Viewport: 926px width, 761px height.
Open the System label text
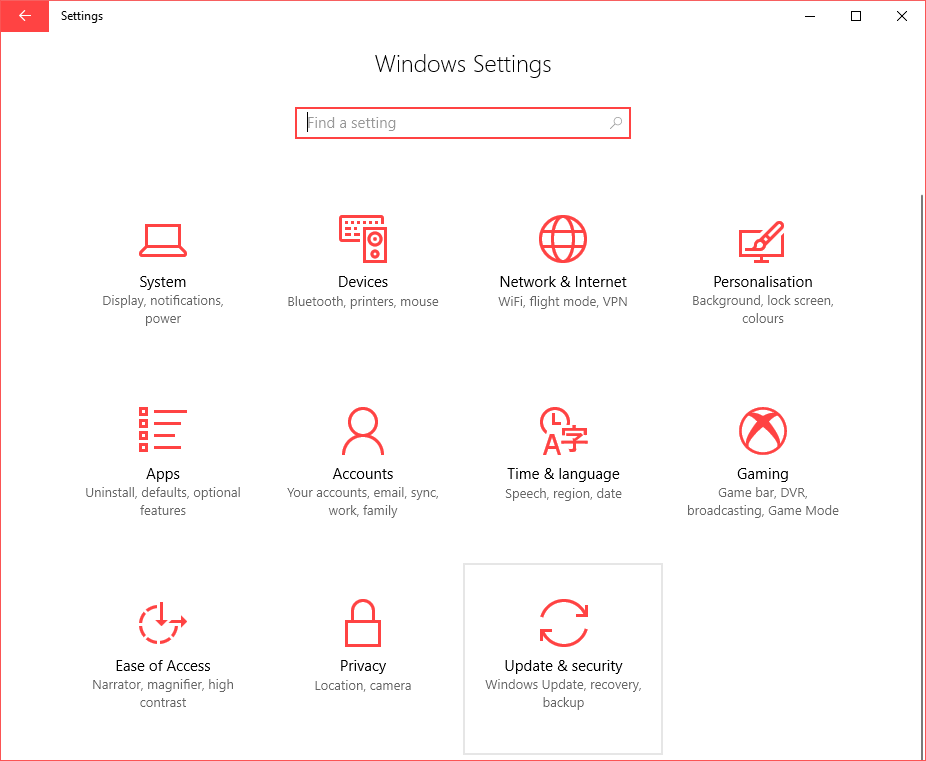tap(163, 282)
